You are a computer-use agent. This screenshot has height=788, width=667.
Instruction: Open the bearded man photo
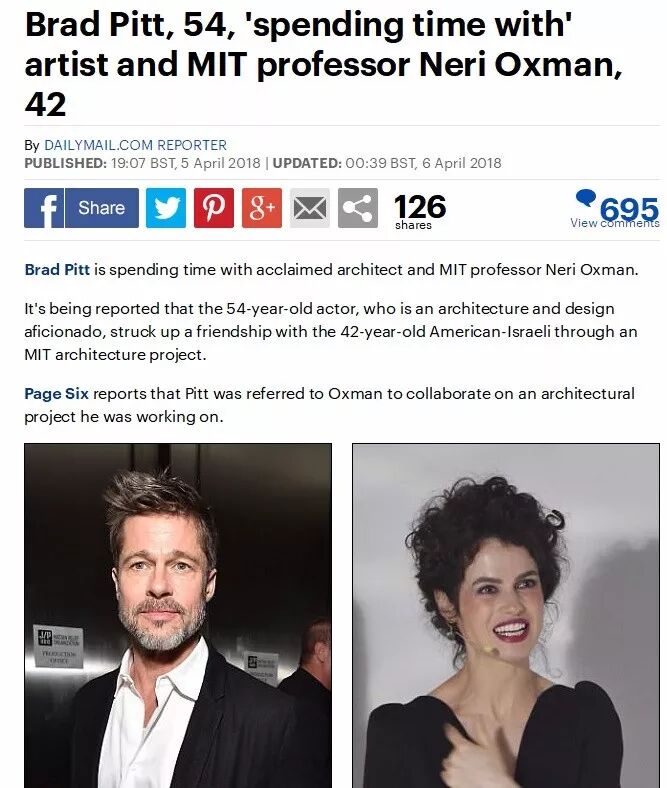178,616
